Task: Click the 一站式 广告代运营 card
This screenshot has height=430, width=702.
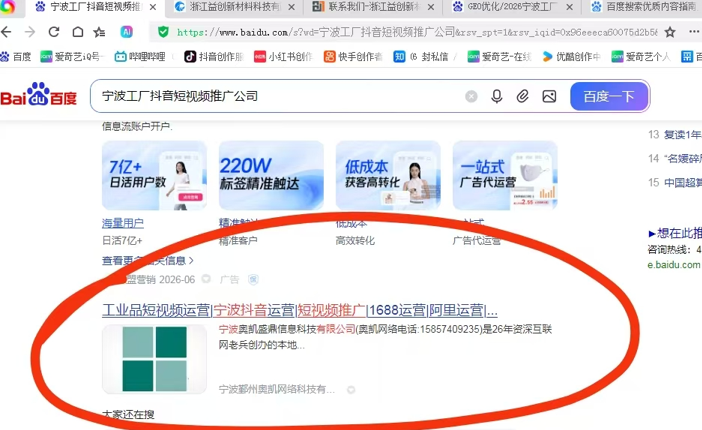Action: point(505,176)
